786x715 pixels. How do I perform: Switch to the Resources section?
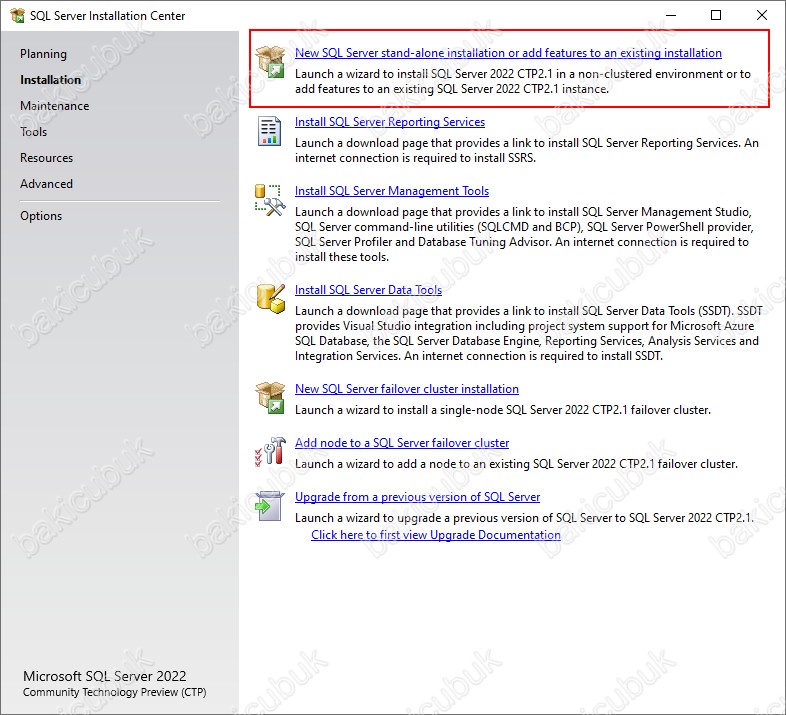pos(47,158)
